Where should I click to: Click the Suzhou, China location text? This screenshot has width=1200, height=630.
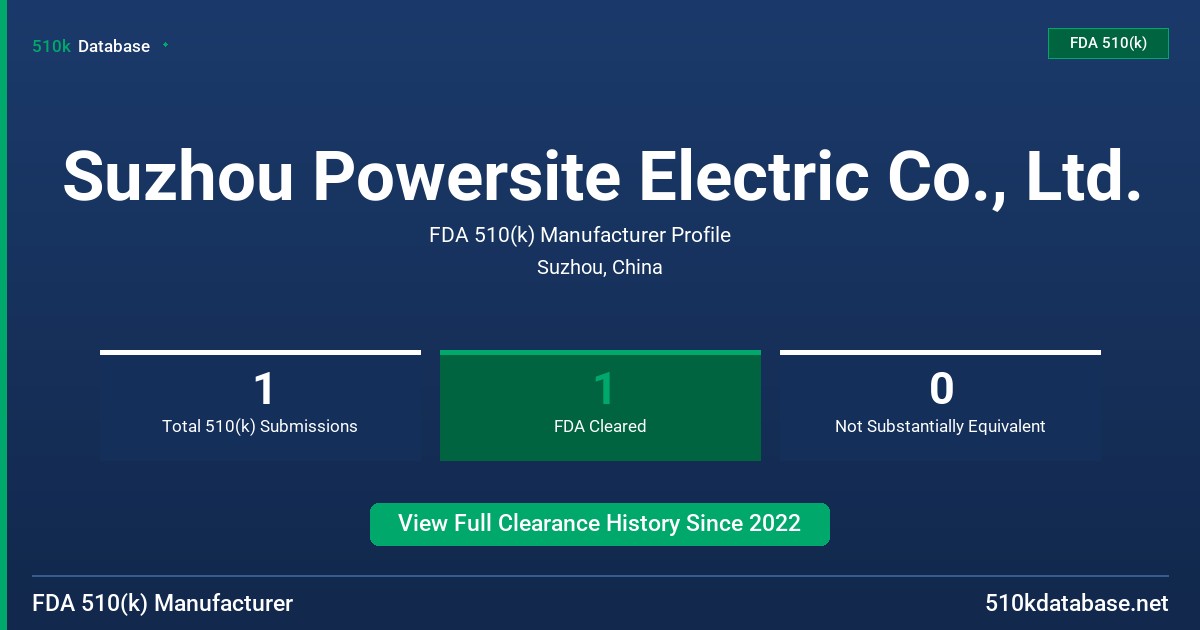tap(600, 267)
